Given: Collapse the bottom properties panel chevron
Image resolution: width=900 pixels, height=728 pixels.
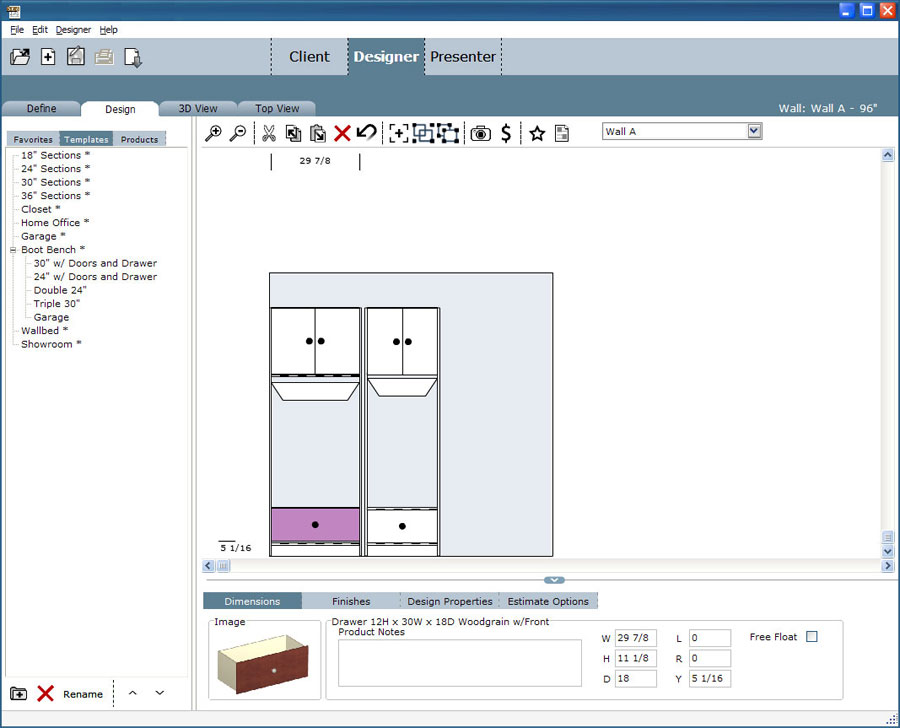Looking at the screenshot, I should tap(555, 580).
